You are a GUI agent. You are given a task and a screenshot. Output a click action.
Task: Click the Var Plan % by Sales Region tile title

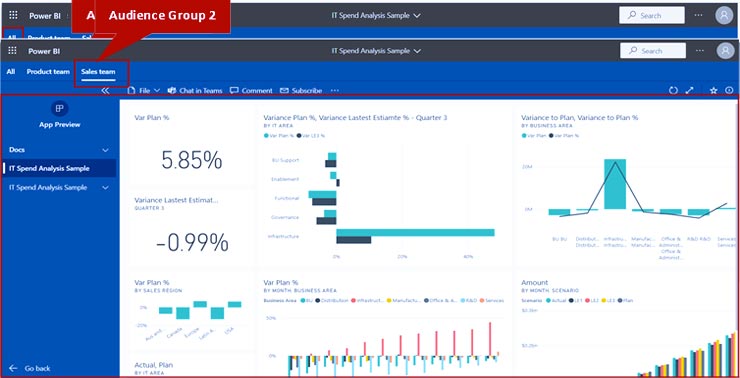[151, 282]
